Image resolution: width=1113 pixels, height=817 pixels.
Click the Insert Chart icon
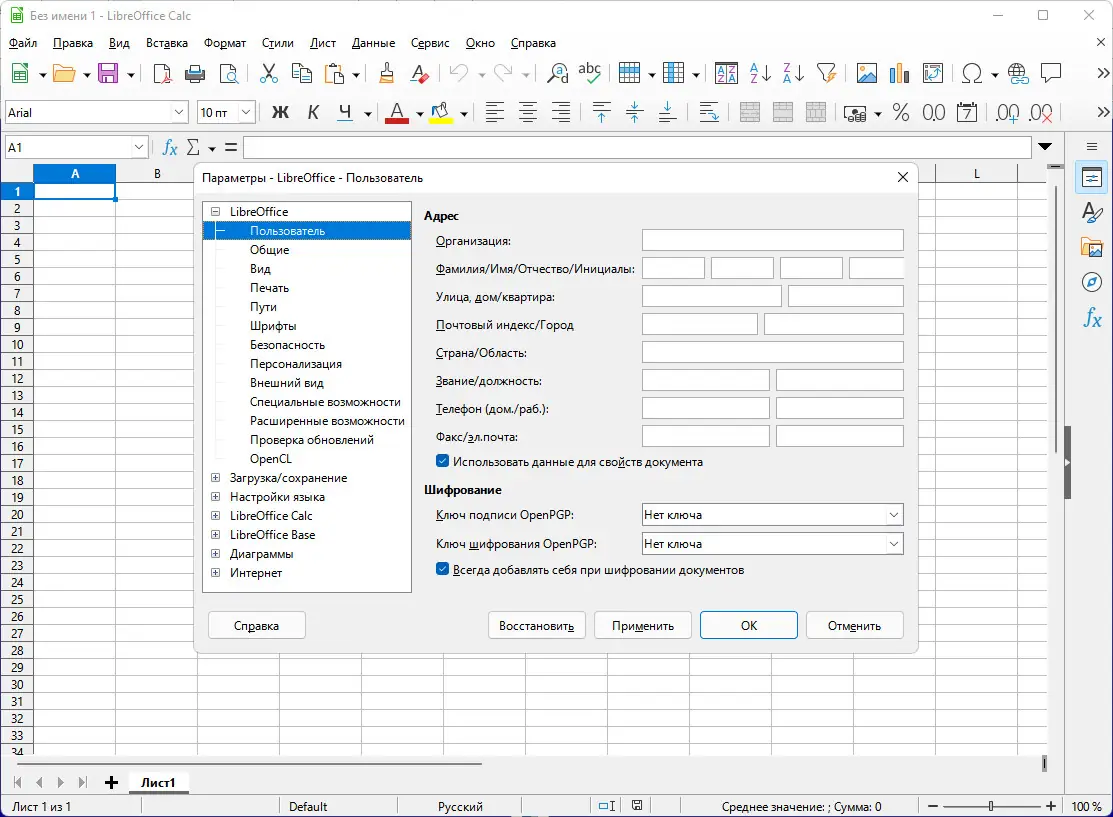coord(899,73)
